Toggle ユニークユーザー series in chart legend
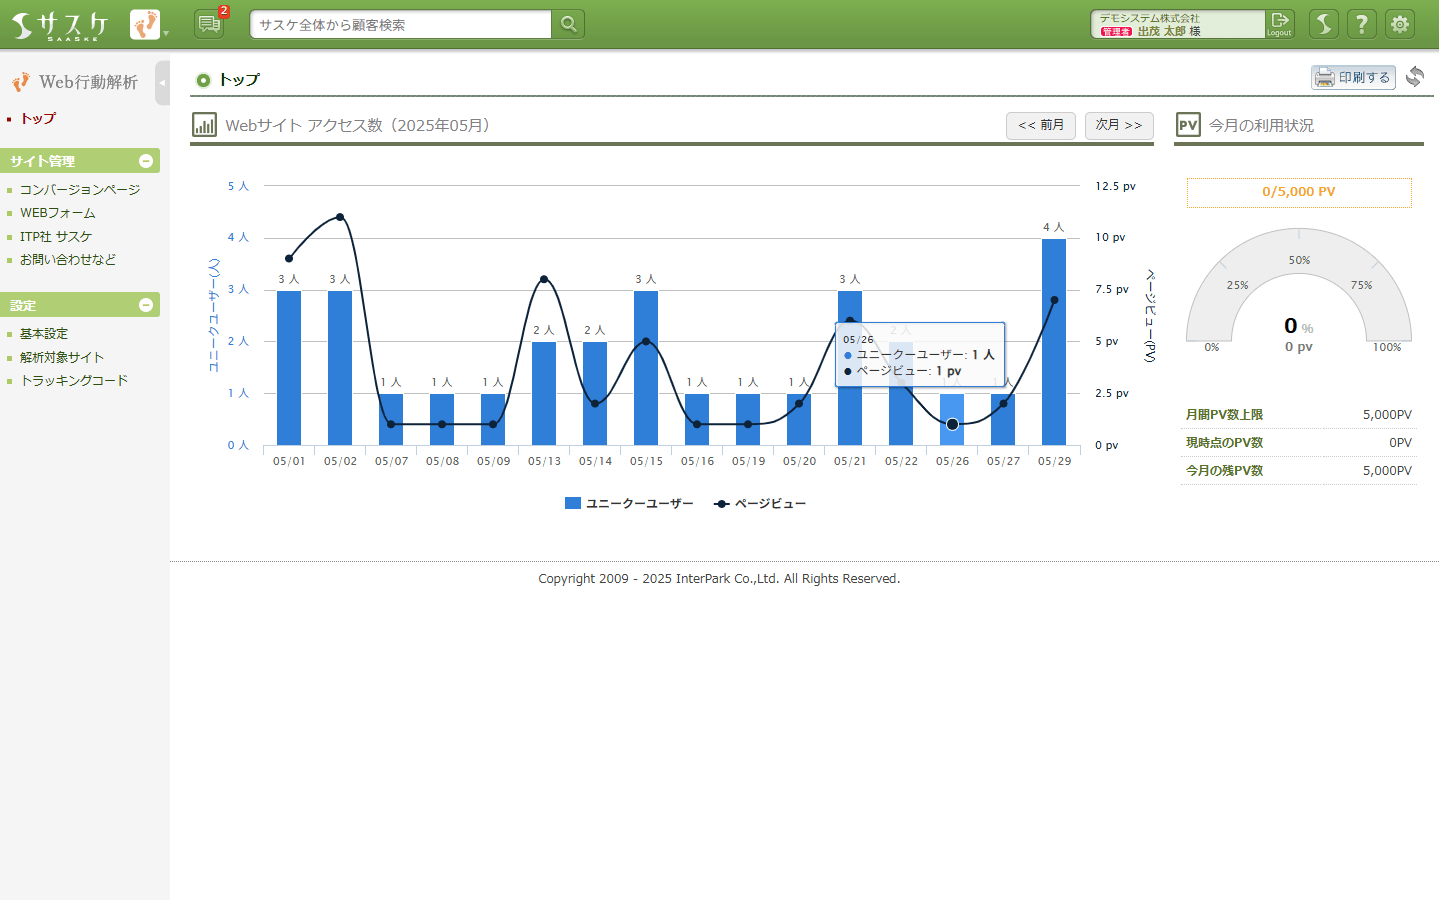This screenshot has width=1439, height=900. point(630,504)
